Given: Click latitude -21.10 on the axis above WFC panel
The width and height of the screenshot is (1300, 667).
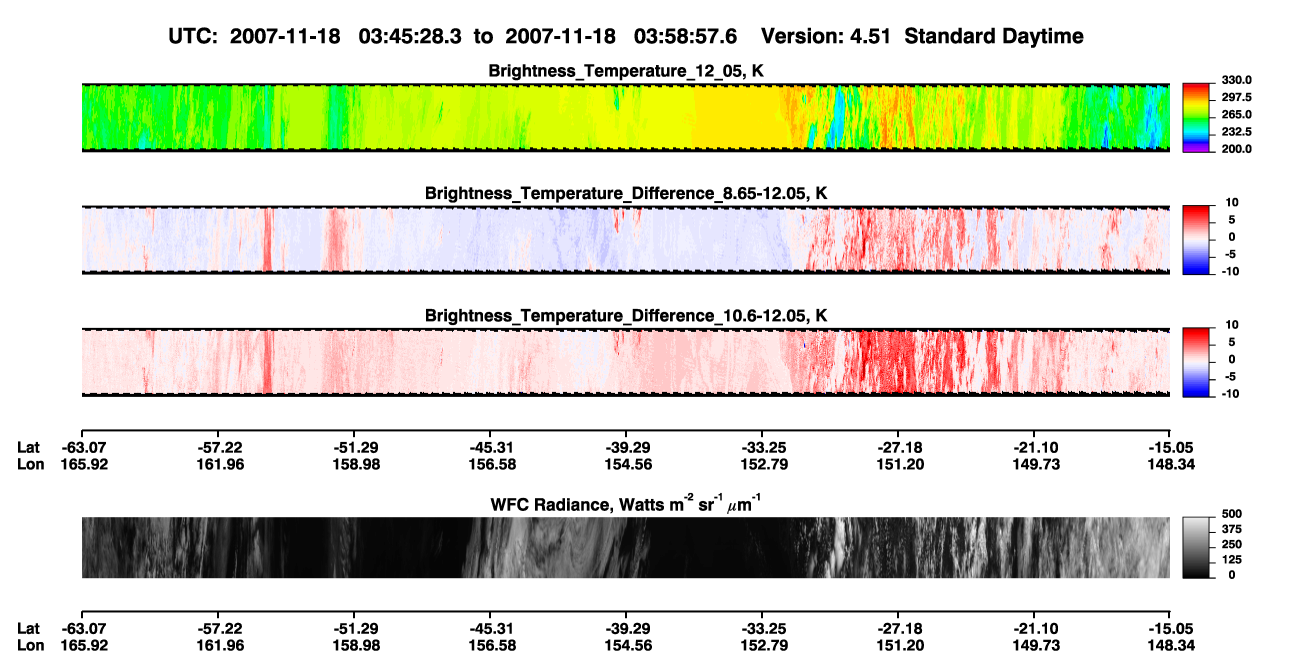Looking at the screenshot, I should 1034,447.
